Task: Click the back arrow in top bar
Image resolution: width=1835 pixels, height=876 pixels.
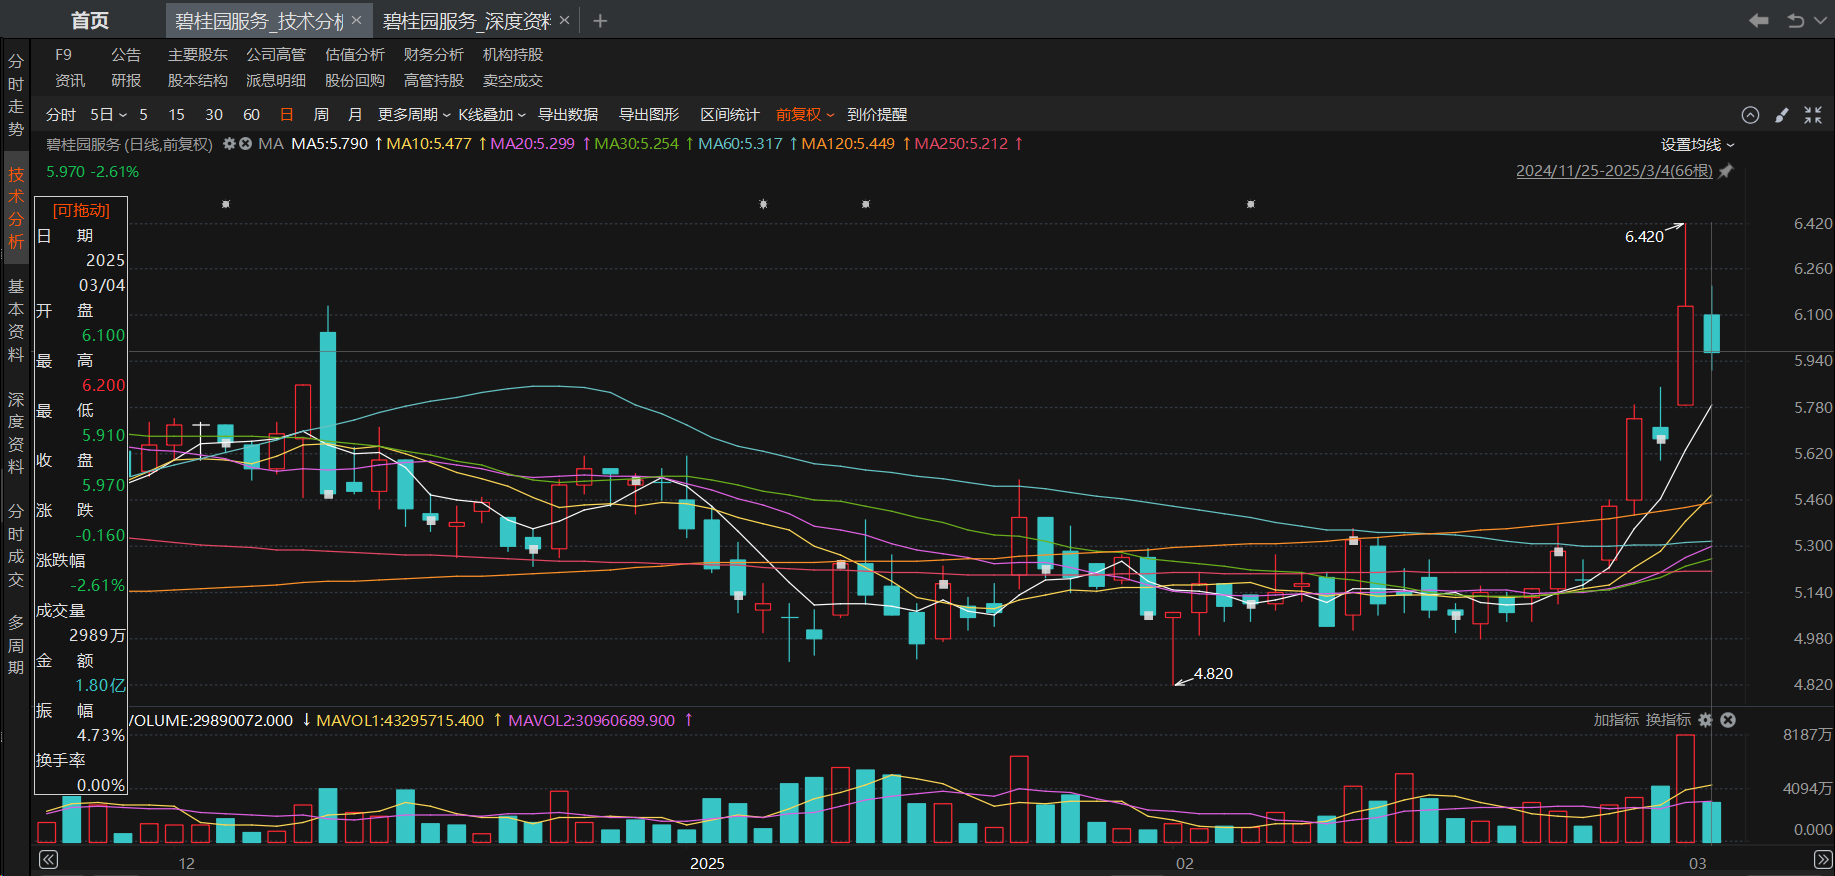Action: pyautogui.click(x=1758, y=20)
